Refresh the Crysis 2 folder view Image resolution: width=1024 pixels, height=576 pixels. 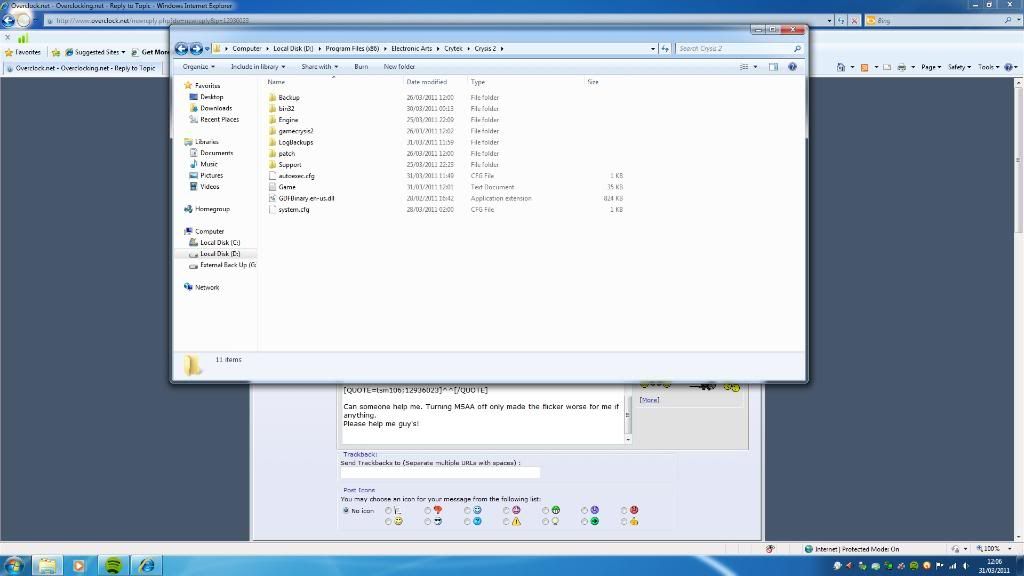(x=665, y=48)
